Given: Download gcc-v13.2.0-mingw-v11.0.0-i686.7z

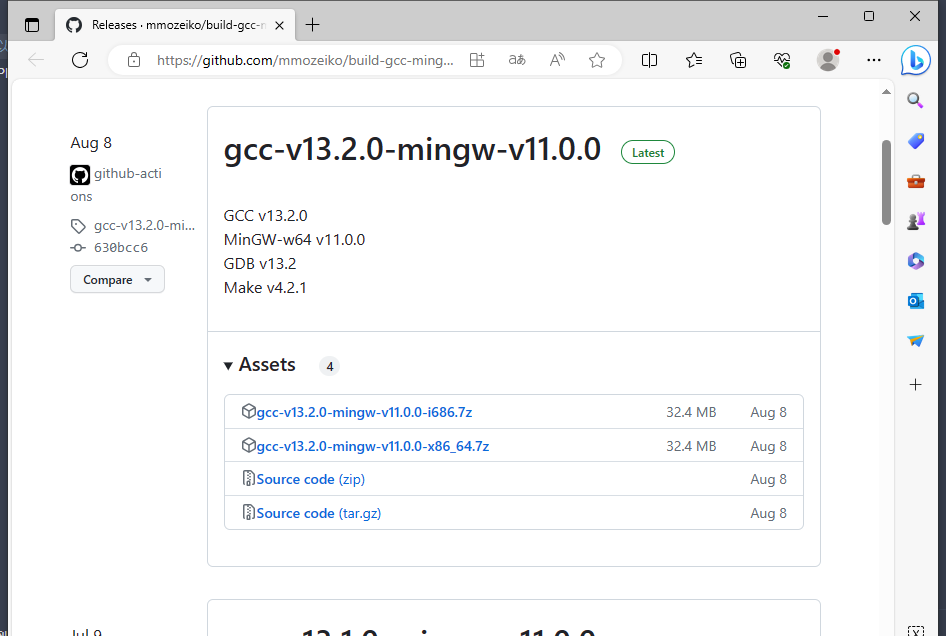Looking at the screenshot, I should [x=364, y=412].
